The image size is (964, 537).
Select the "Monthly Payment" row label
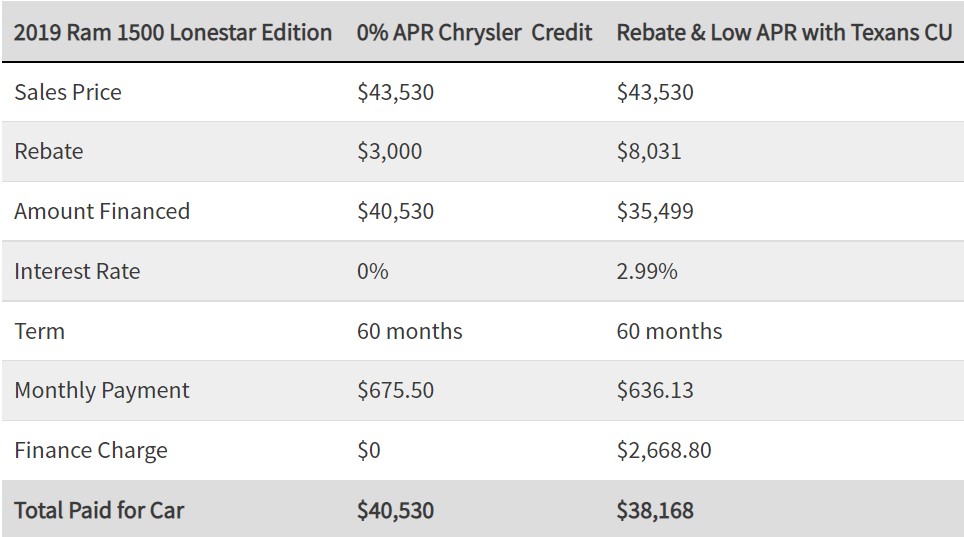click(101, 391)
